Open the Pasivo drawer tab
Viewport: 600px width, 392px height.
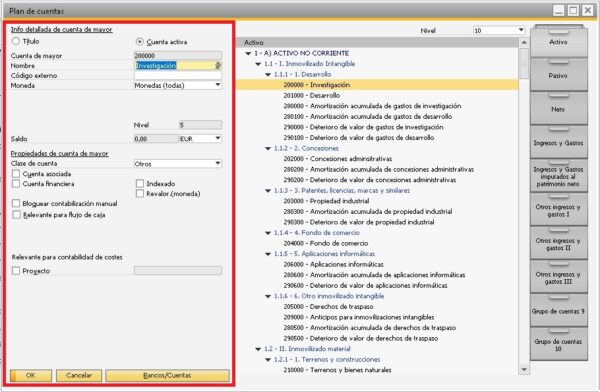click(559, 75)
